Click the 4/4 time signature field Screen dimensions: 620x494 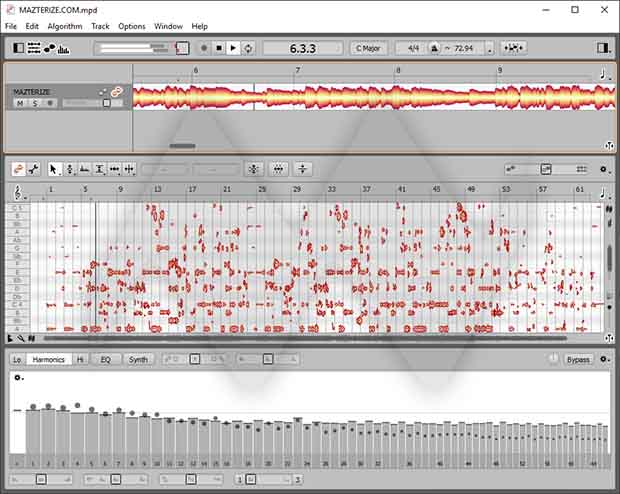(x=413, y=48)
